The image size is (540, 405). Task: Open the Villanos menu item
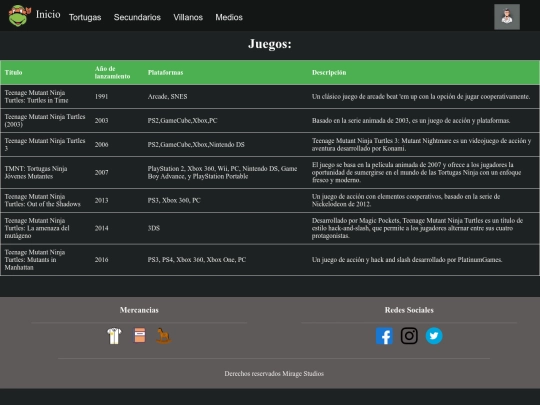[188, 17]
